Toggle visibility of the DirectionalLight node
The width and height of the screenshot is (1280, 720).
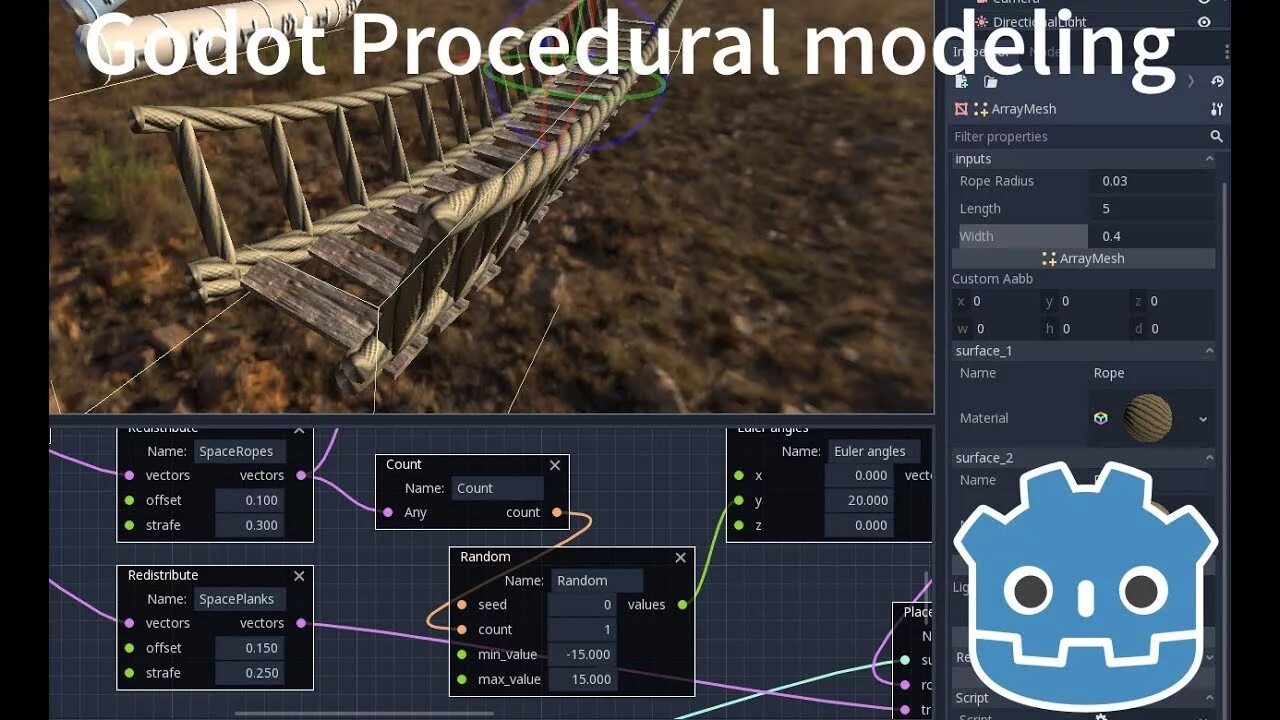(x=1204, y=22)
